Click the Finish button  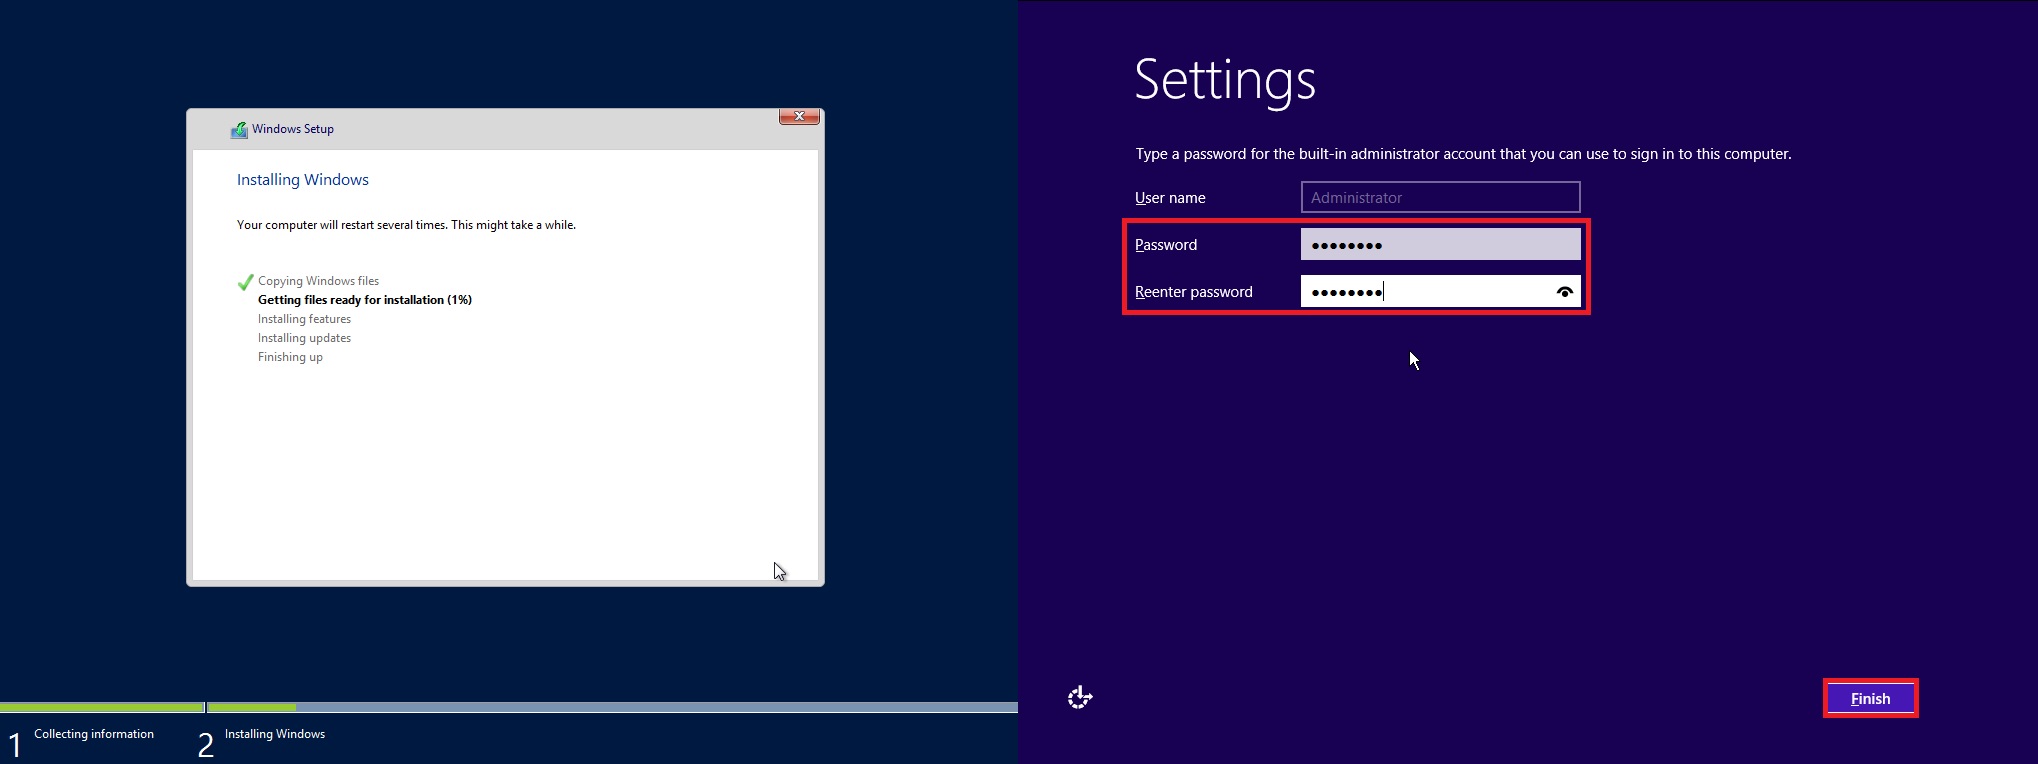(1870, 699)
